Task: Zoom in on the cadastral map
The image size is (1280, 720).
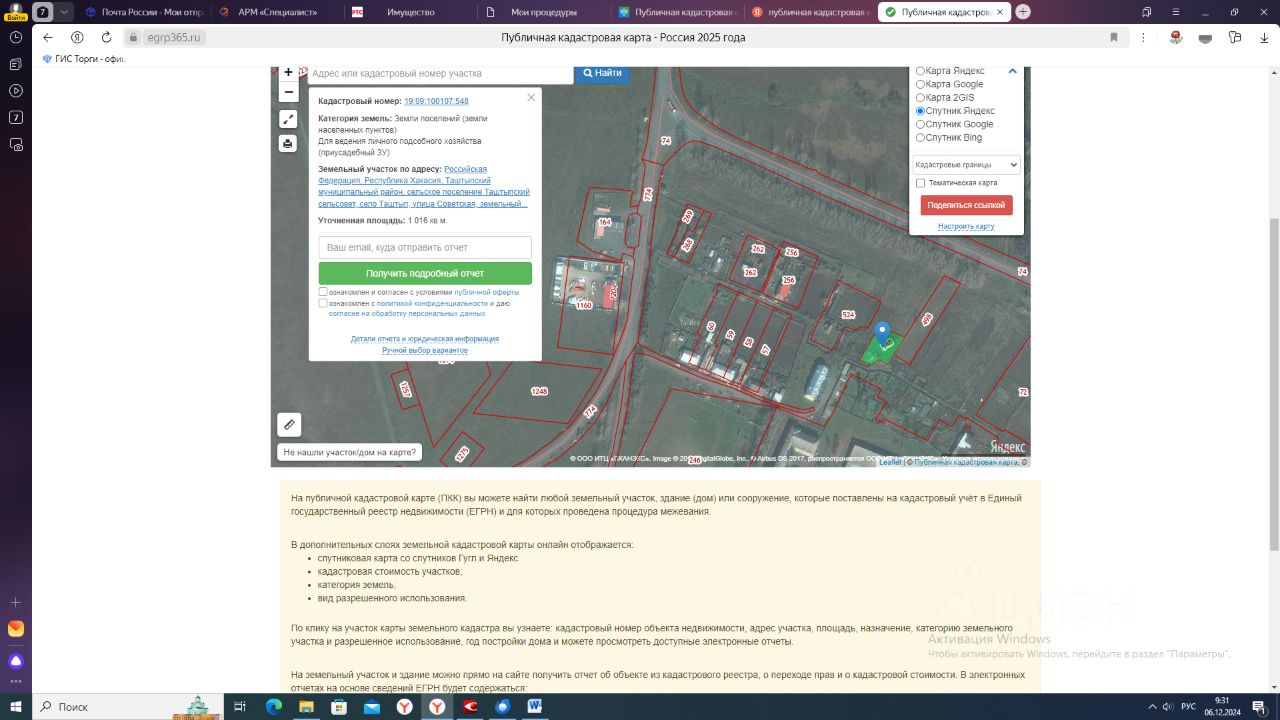Action: [288, 73]
